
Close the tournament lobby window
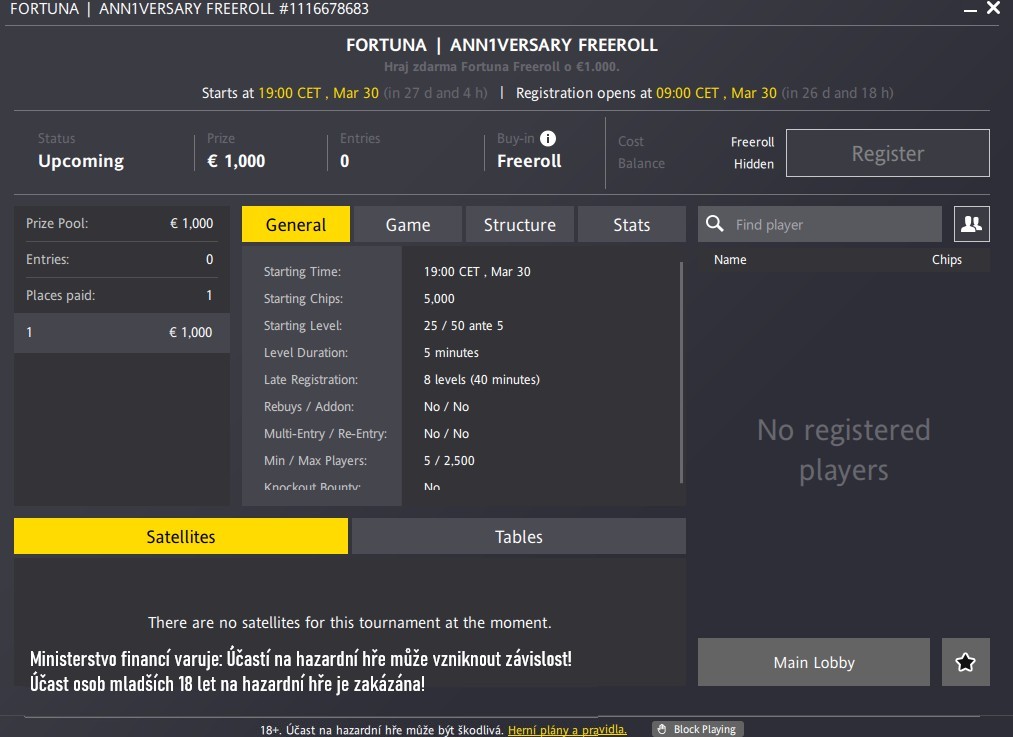(994, 8)
